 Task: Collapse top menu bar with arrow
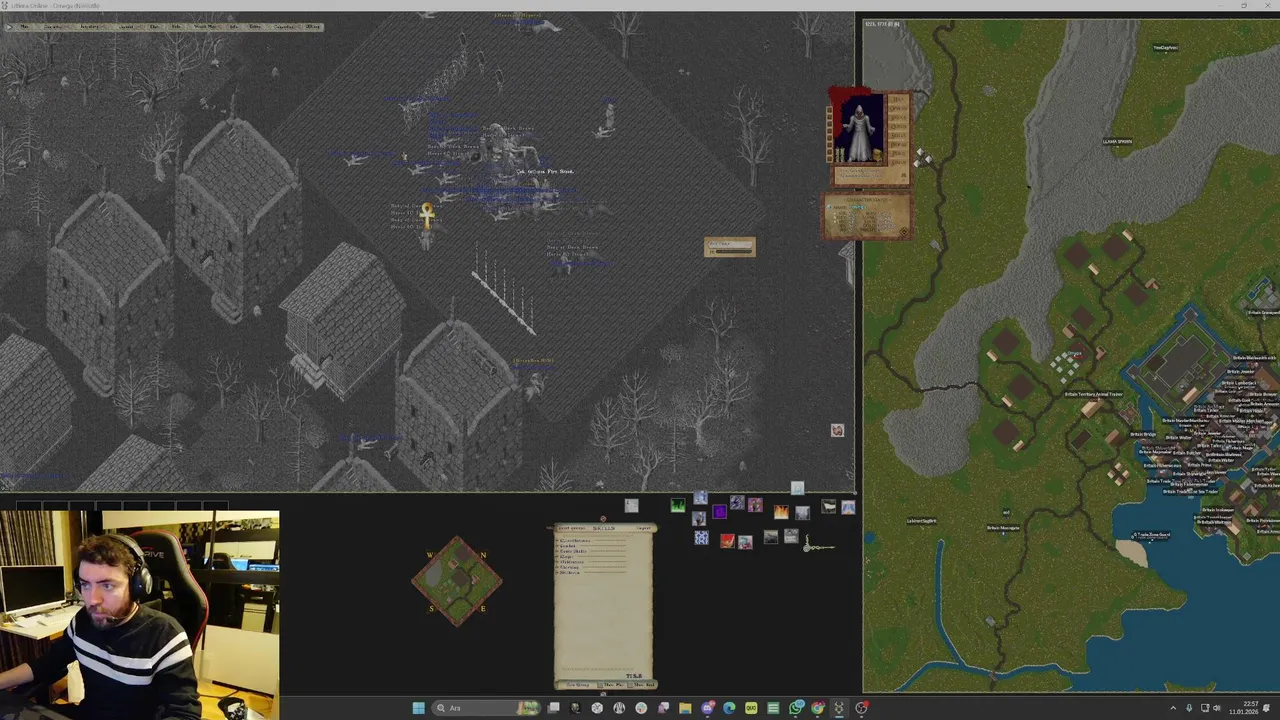point(9,26)
